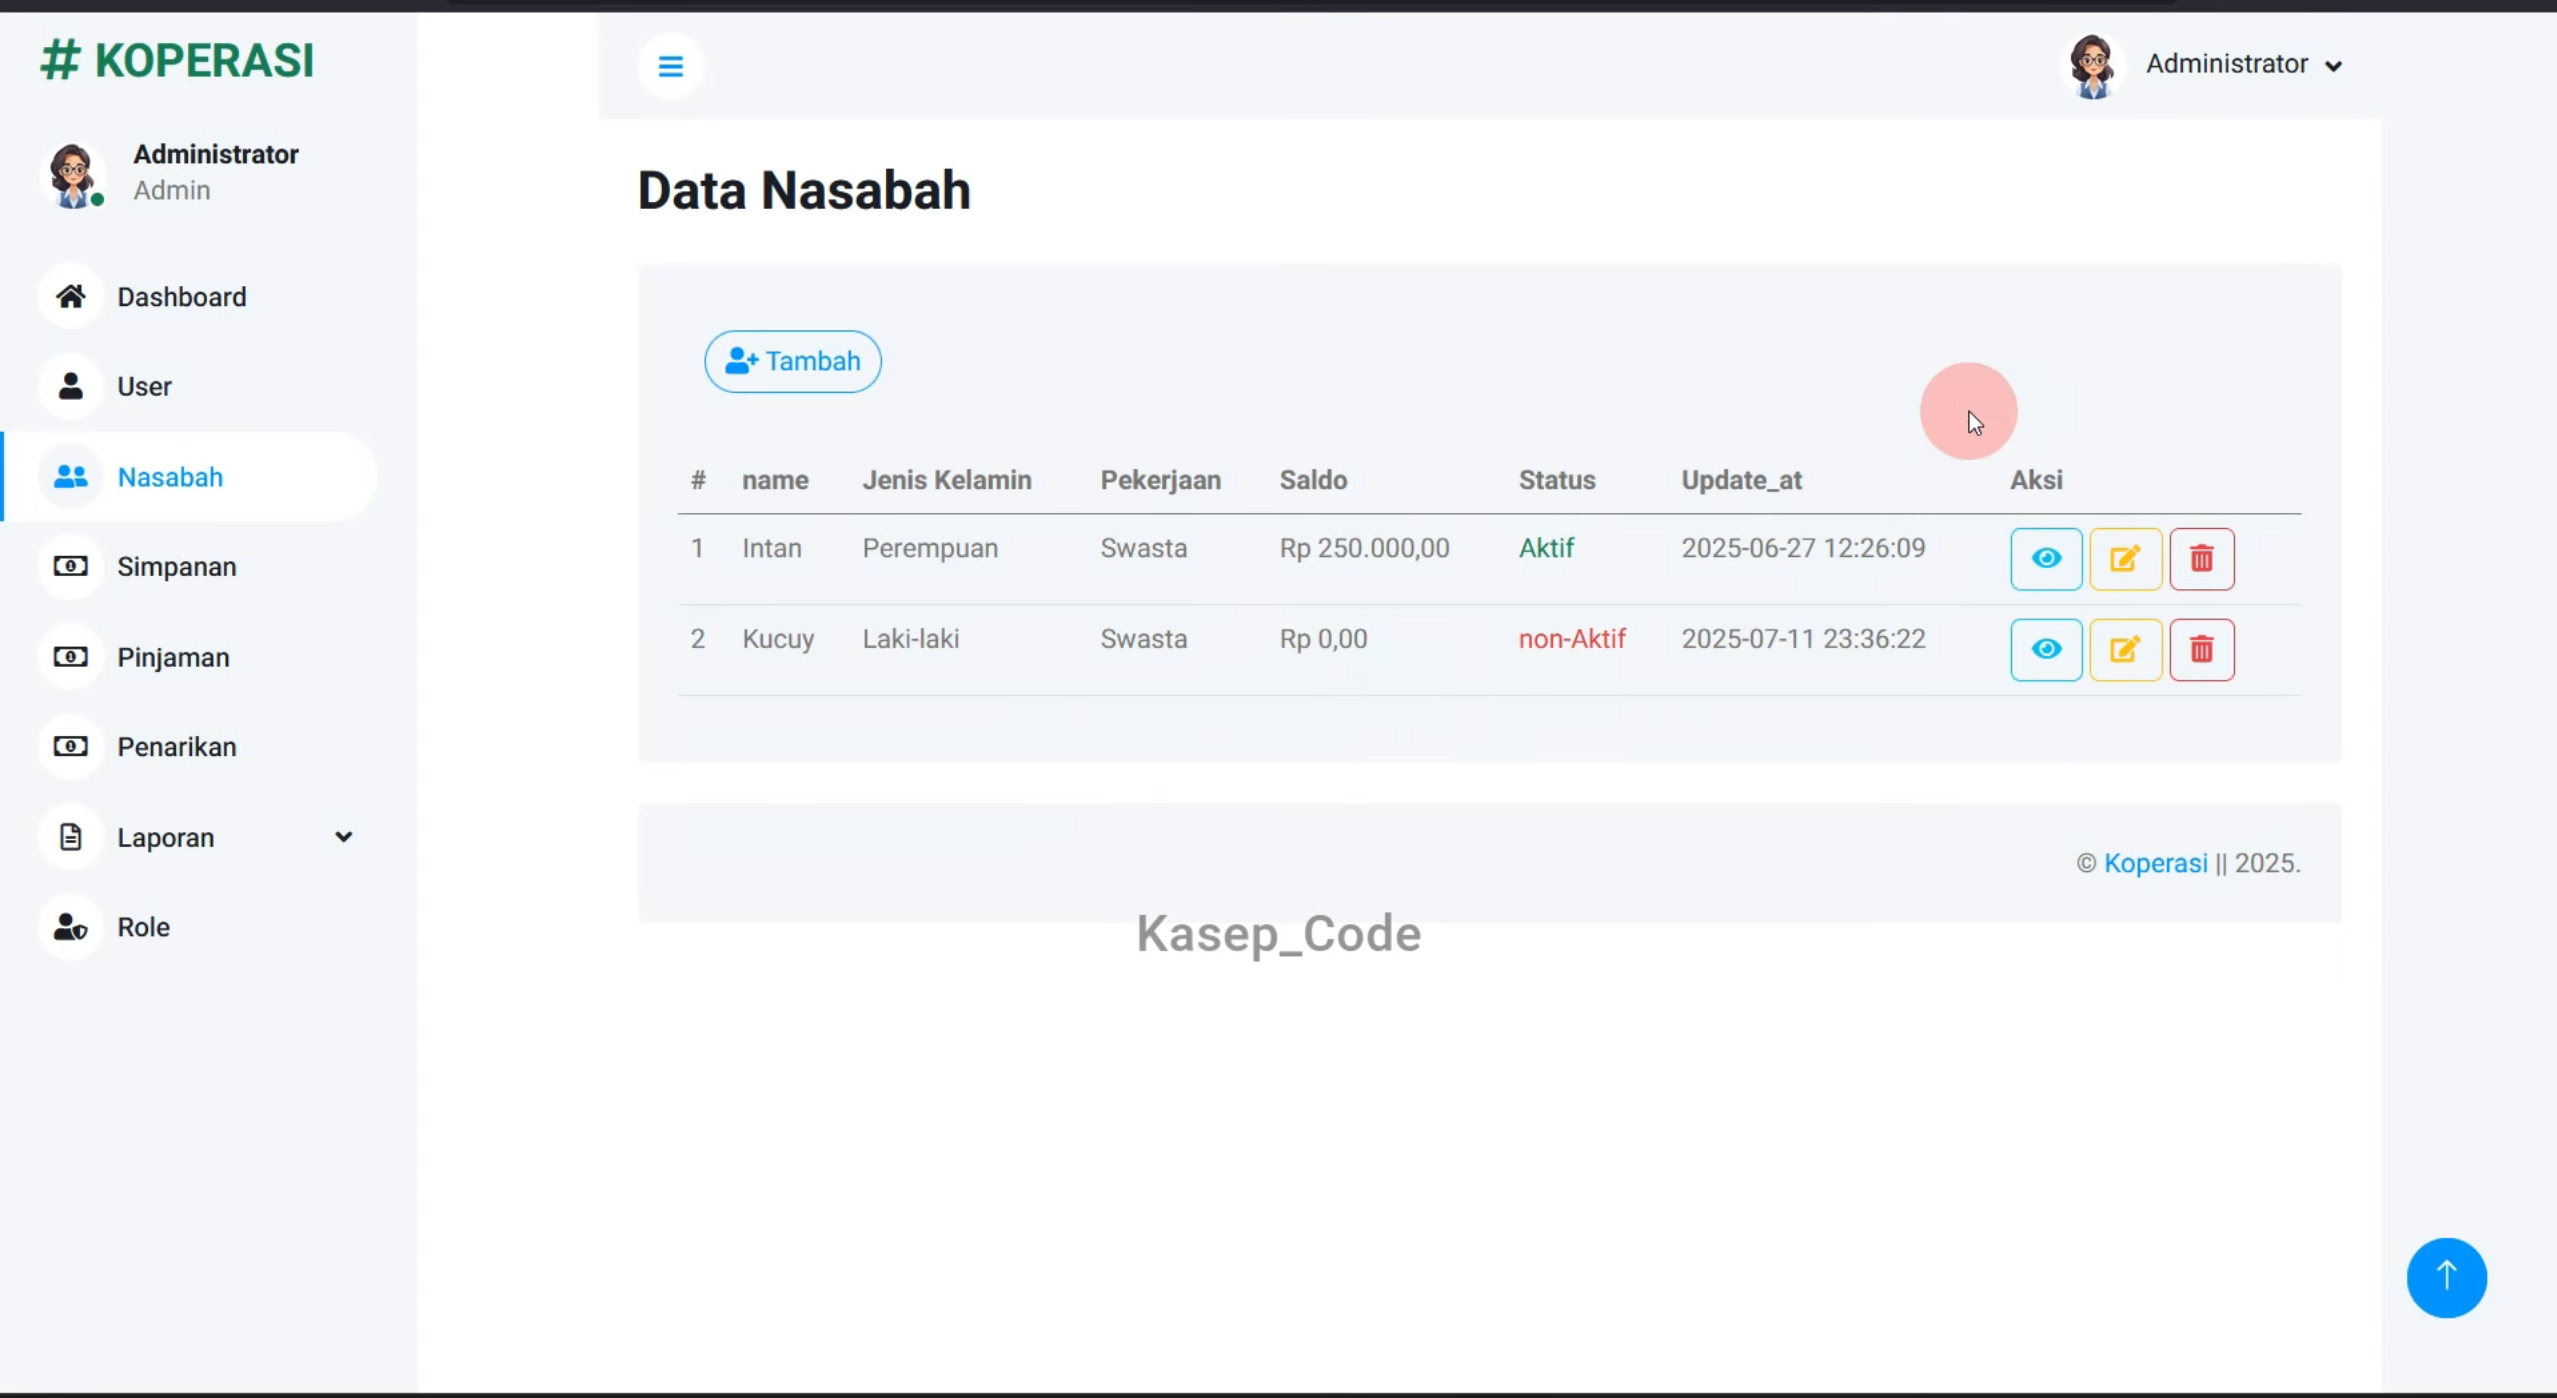
Task: Delete the Kucuy row record
Action: coord(2202,650)
